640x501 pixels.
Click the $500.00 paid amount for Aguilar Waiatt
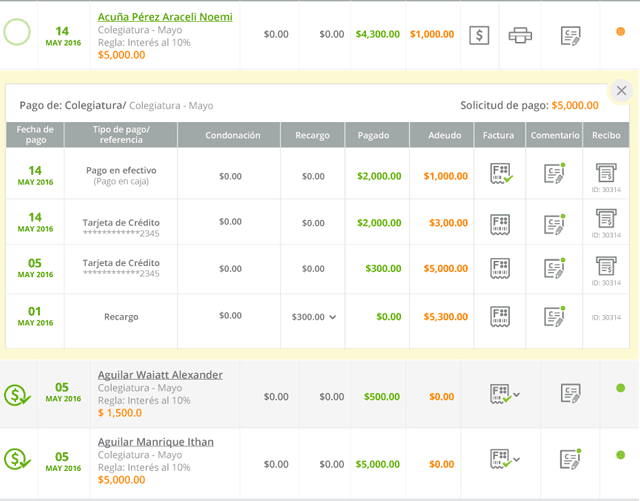tap(382, 396)
